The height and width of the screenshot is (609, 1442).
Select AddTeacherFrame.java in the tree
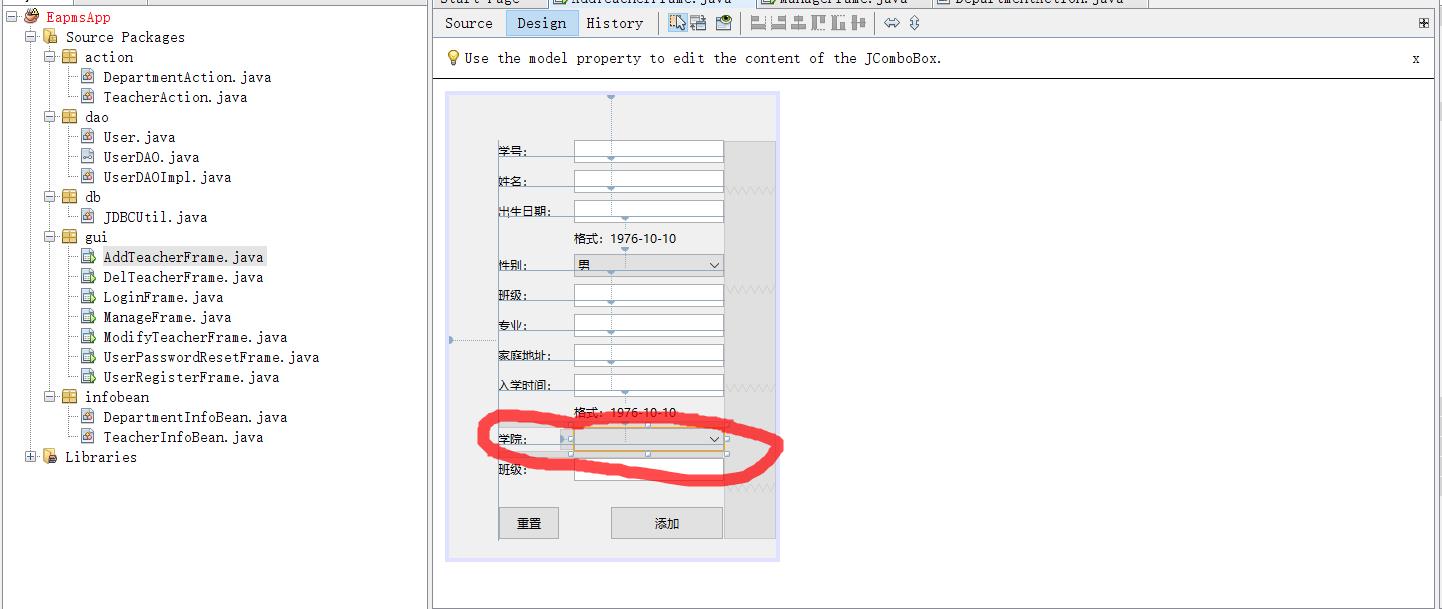click(184, 257)
